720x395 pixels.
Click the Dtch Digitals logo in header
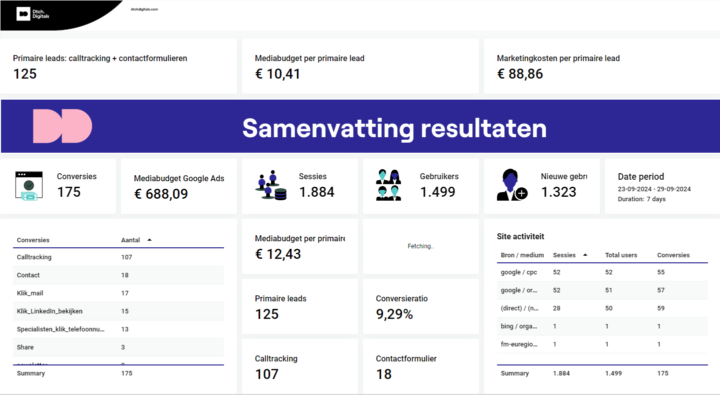point(33,14)
